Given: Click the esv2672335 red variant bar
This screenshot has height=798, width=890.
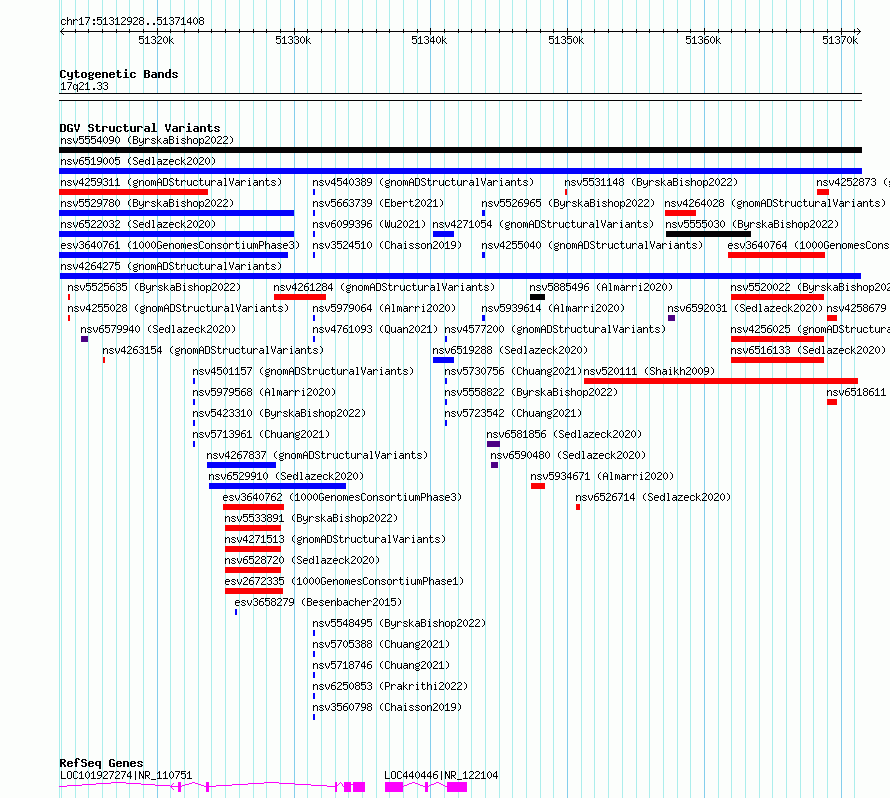Looking at the screenshot, I should click(x=254, y=591).
